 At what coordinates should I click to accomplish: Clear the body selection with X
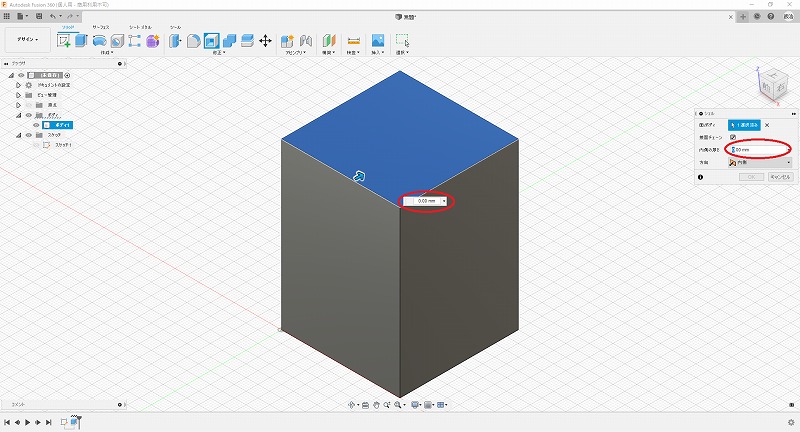pos(767,125)
